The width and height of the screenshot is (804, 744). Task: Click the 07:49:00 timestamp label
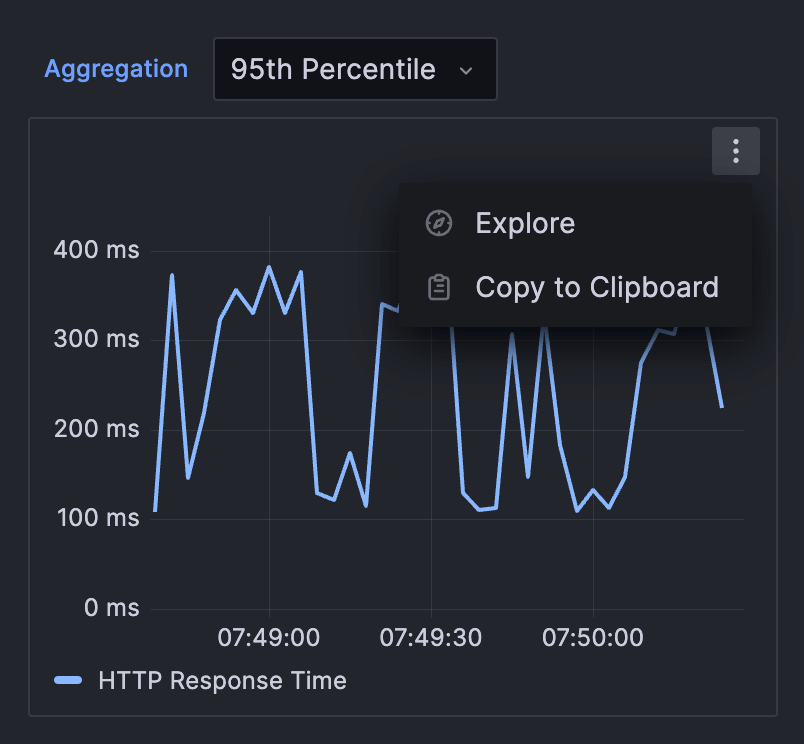[268, 638]
